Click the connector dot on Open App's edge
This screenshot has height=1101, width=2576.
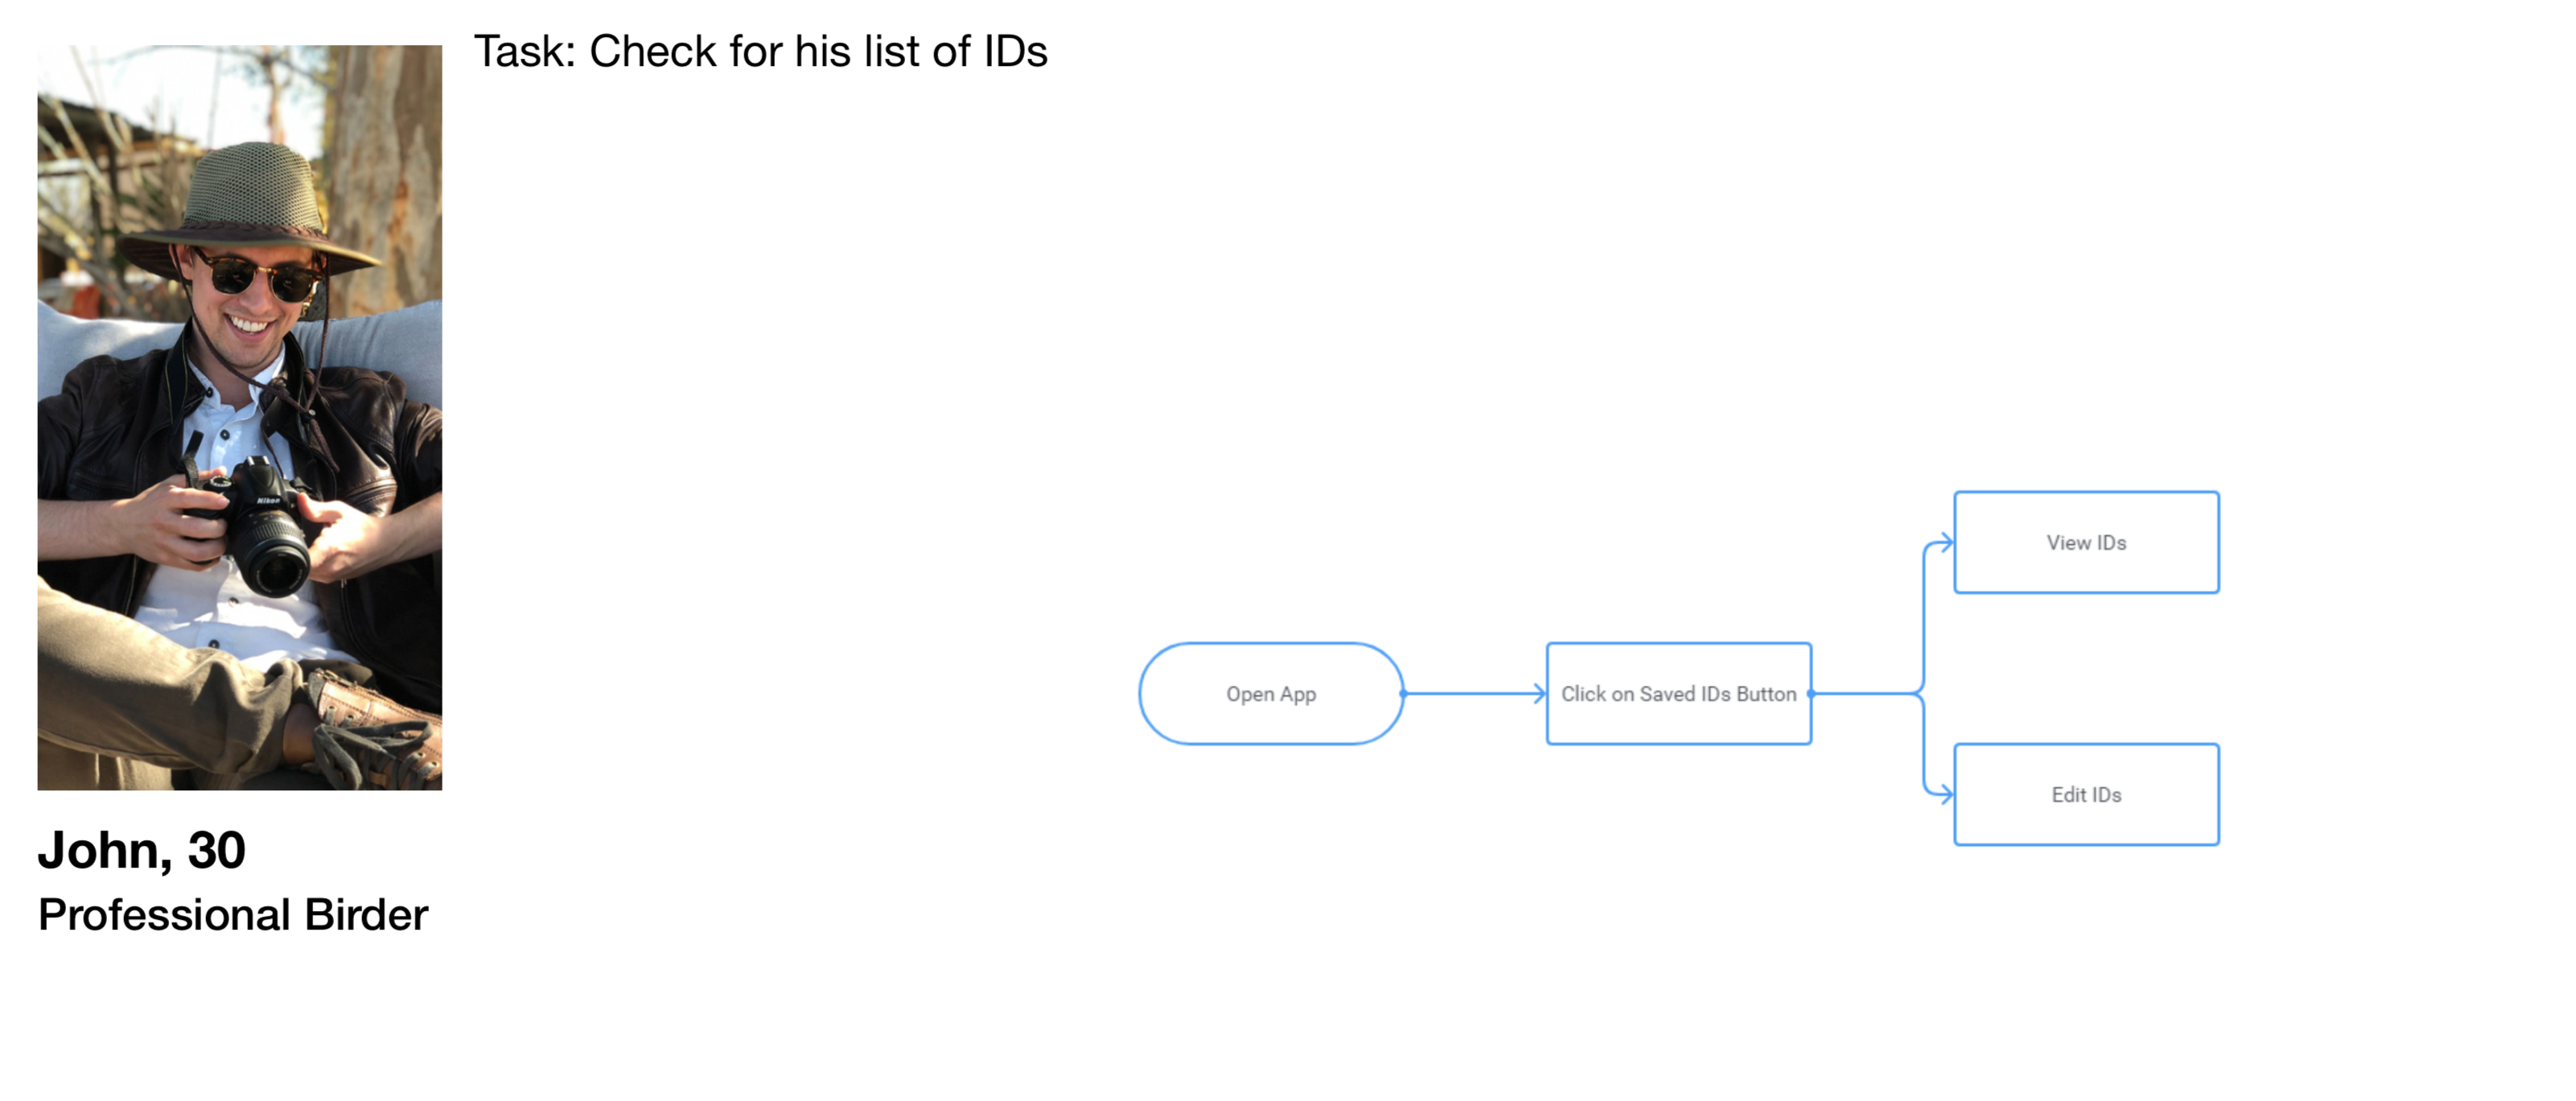(1403, 693)
